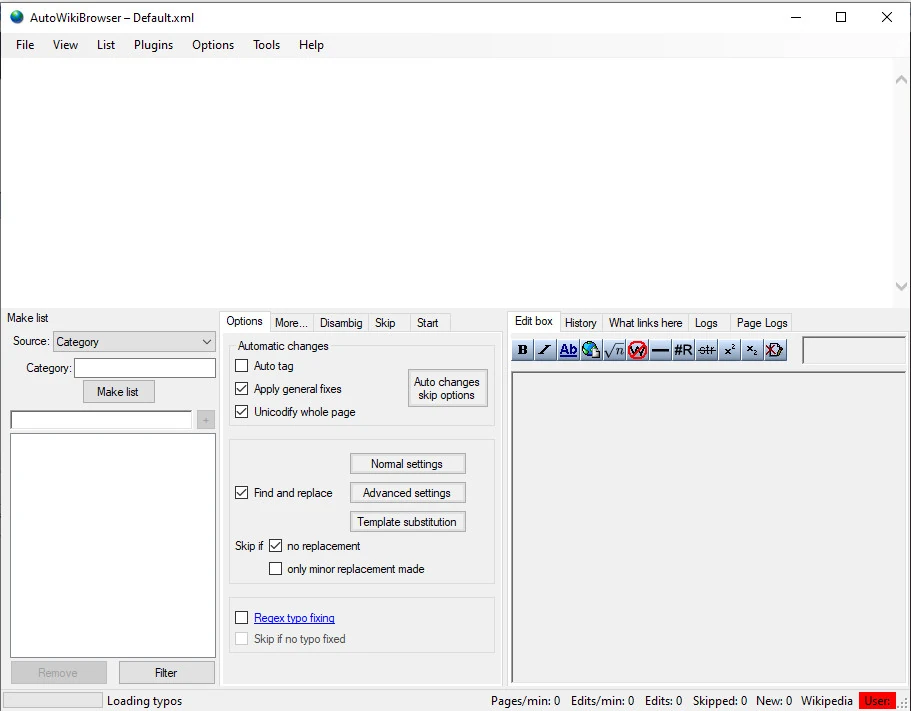Insert internal link with Ab icon
Image resolution: width=911 pixels, height=711 pixels.
568,350
